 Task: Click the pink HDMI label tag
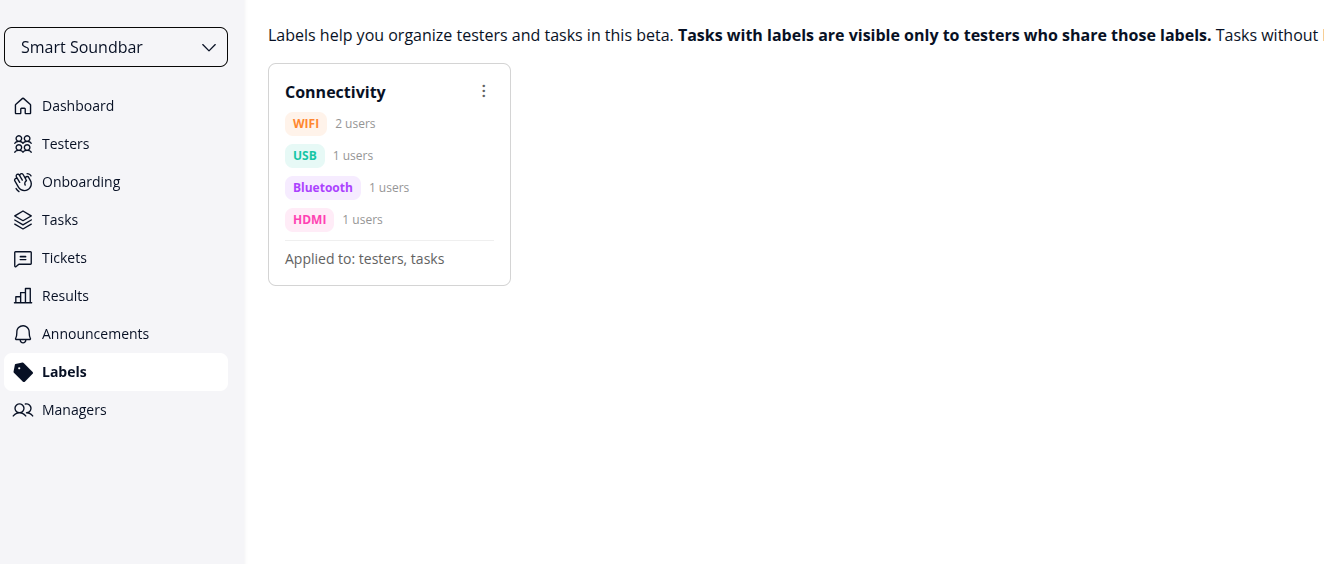tap(310, 220)
